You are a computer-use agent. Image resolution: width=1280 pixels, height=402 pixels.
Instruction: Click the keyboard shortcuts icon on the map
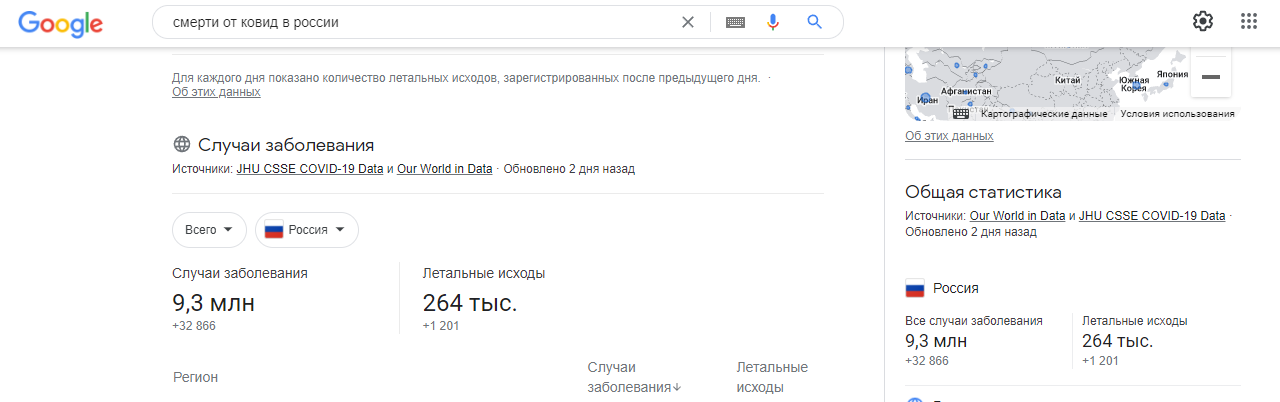coord(960,114)
